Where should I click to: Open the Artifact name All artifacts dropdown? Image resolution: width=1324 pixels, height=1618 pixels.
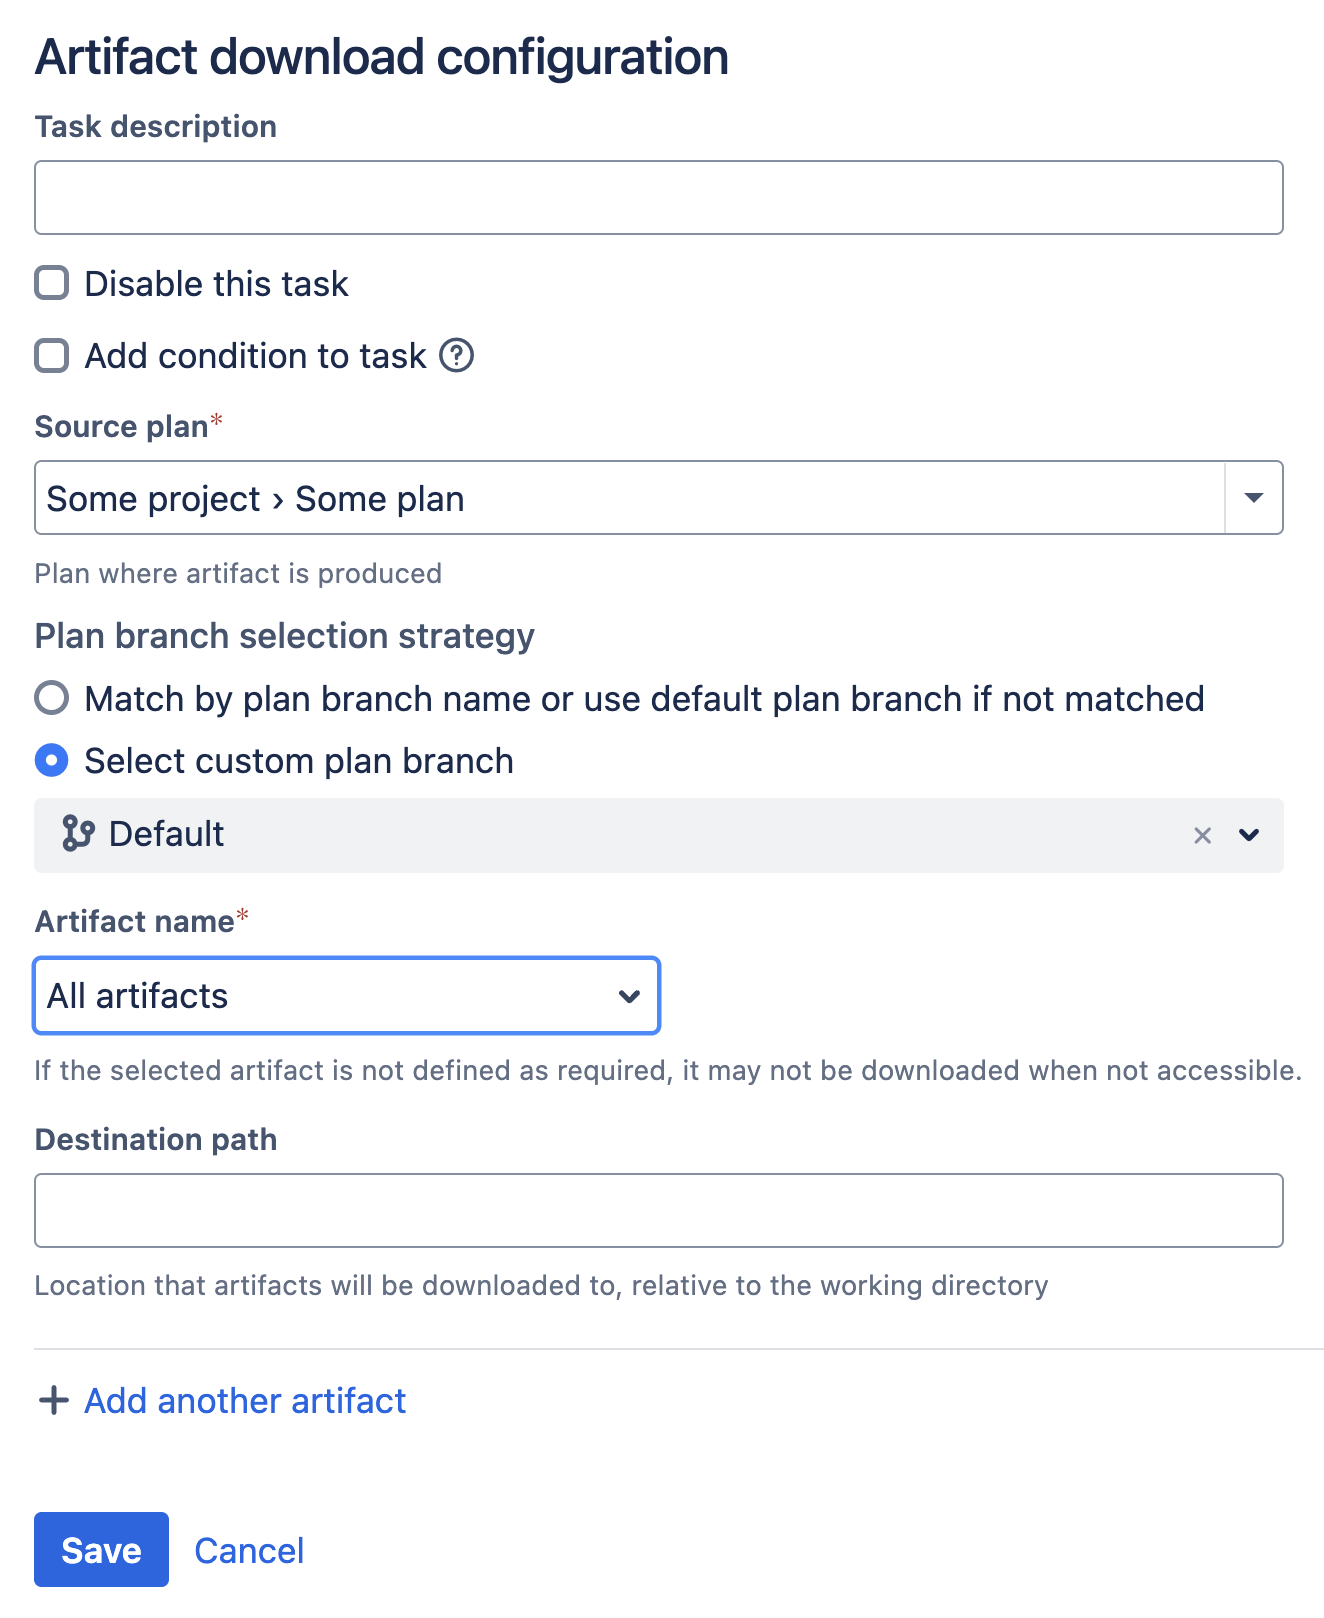coord(346,996)
